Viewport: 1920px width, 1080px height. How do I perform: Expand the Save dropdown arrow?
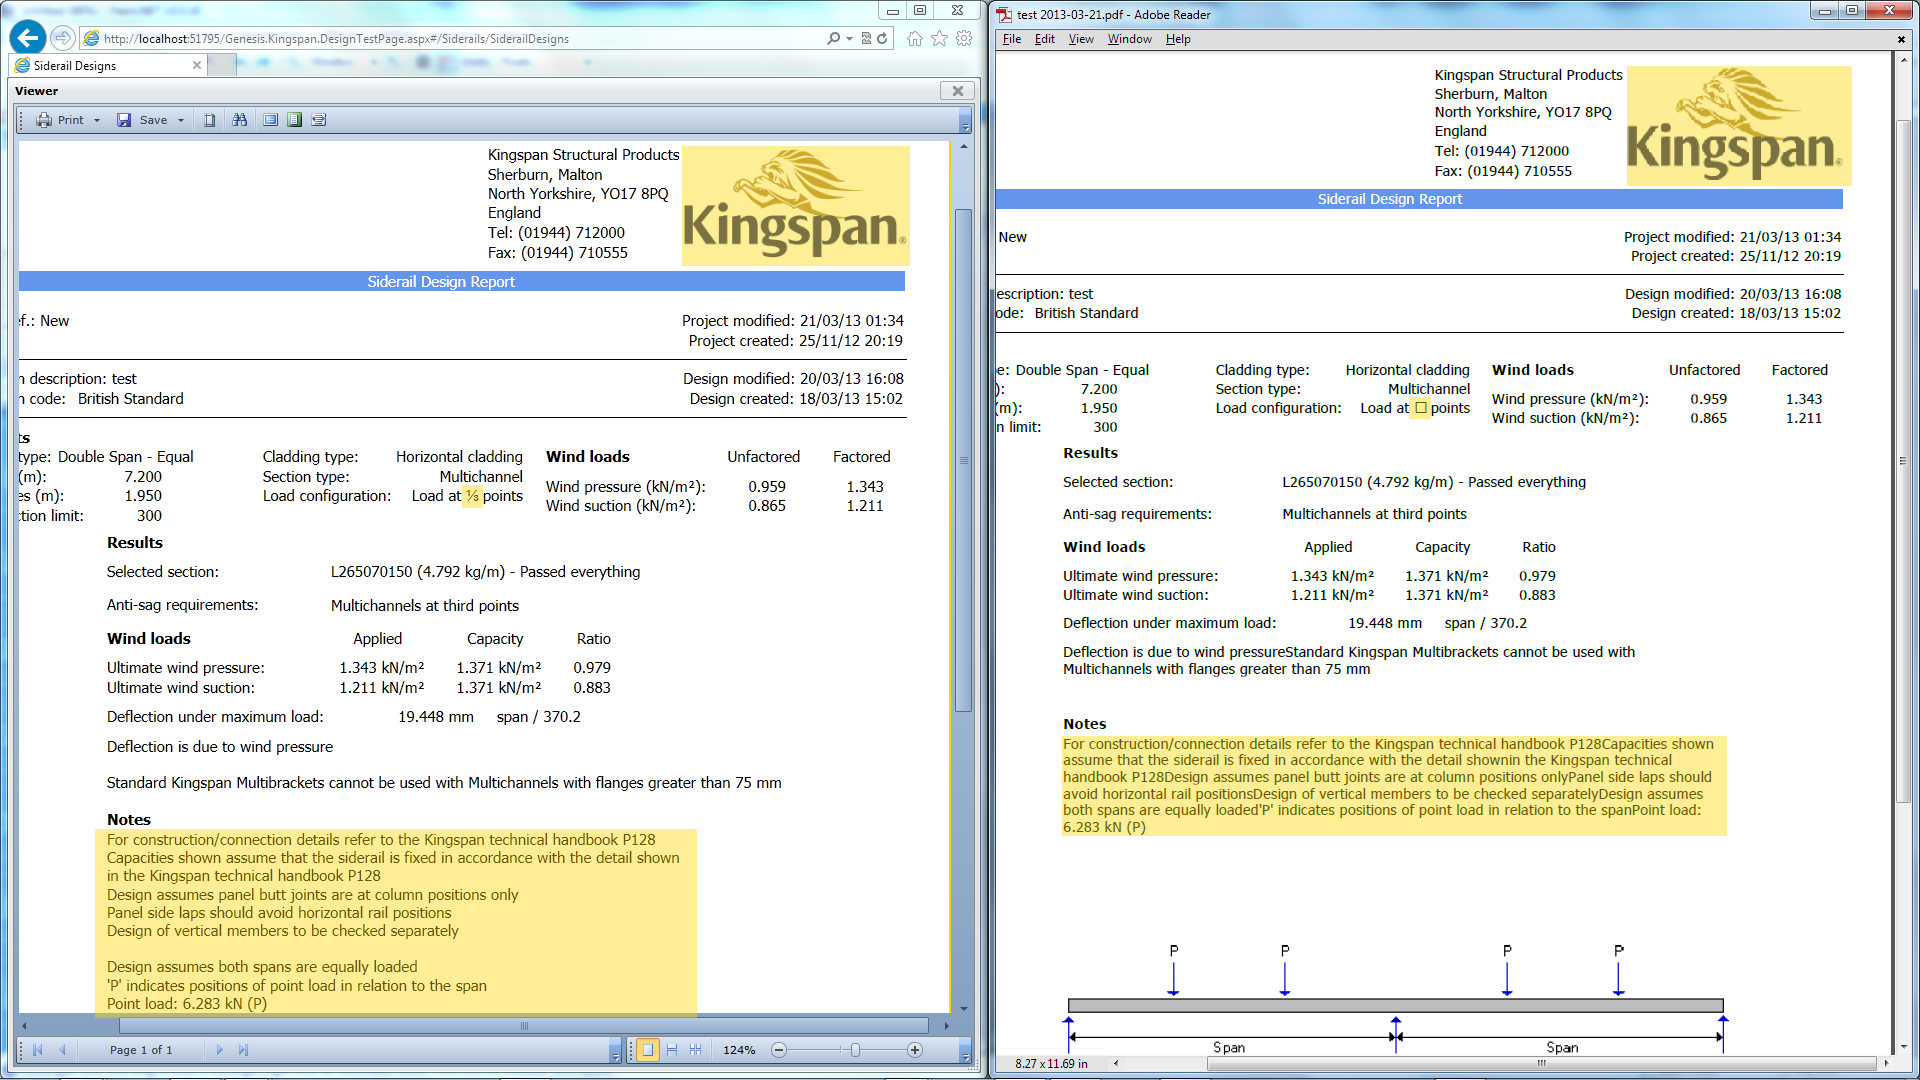(x=181, y=120)
